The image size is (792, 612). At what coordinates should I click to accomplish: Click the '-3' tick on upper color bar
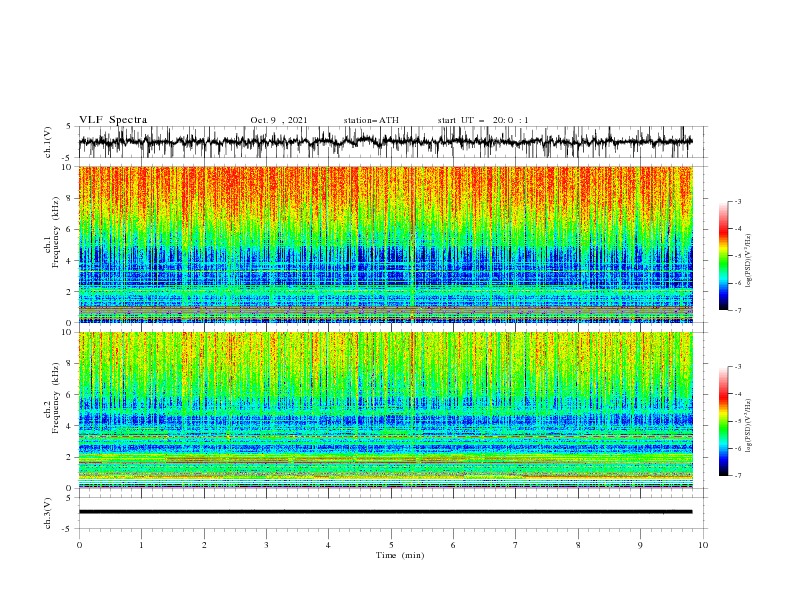pos(737,201)
